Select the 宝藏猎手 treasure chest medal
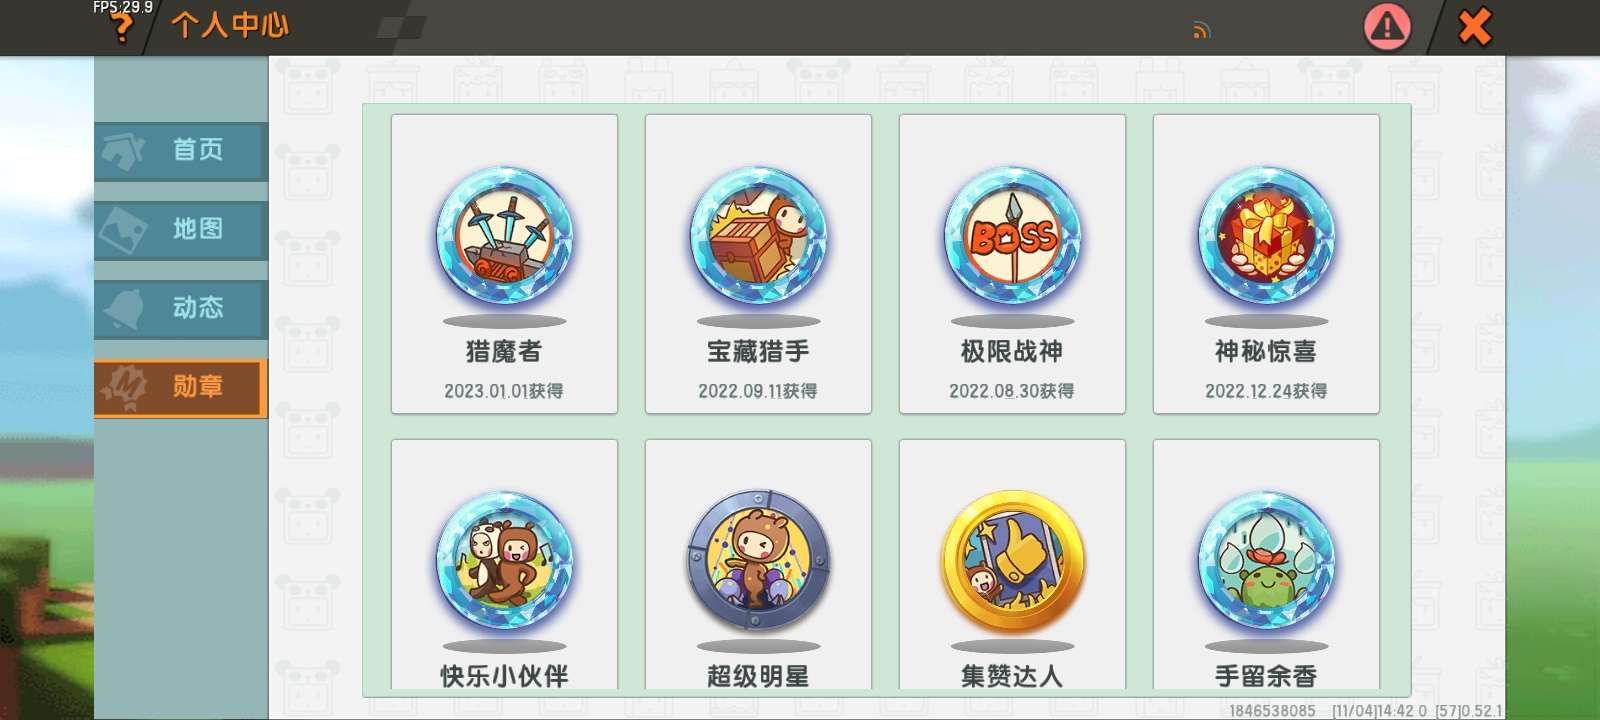 pyautogui.click(x=758, y=237)
